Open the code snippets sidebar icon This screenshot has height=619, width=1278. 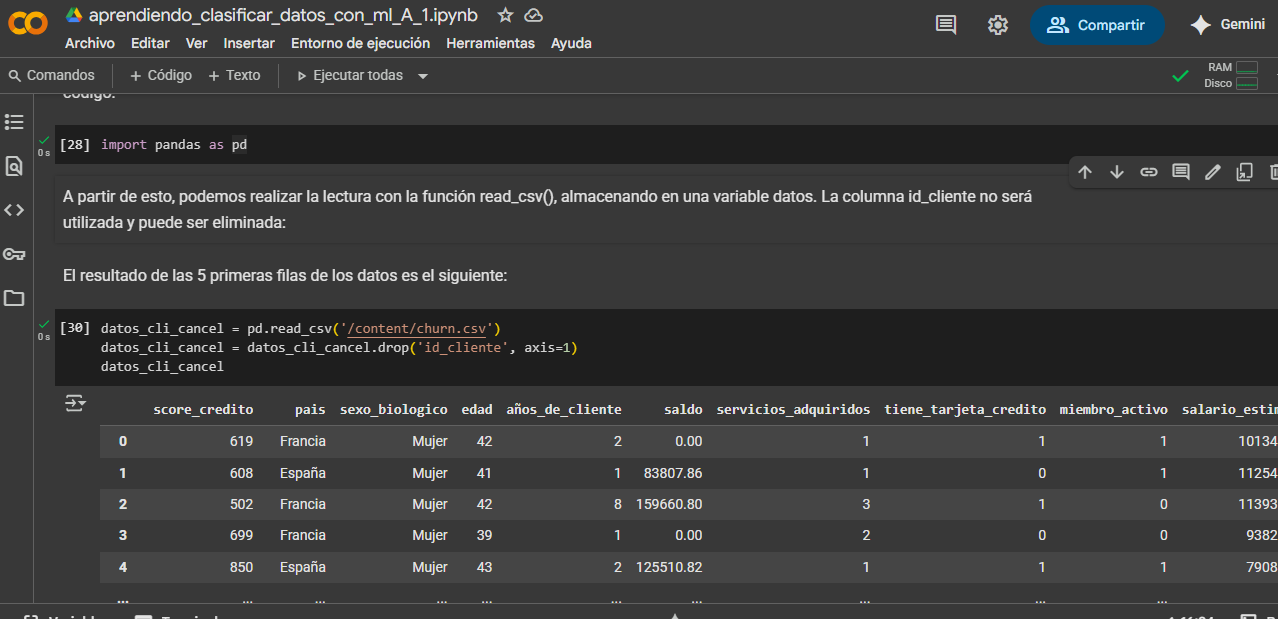(x=14, y=210)
